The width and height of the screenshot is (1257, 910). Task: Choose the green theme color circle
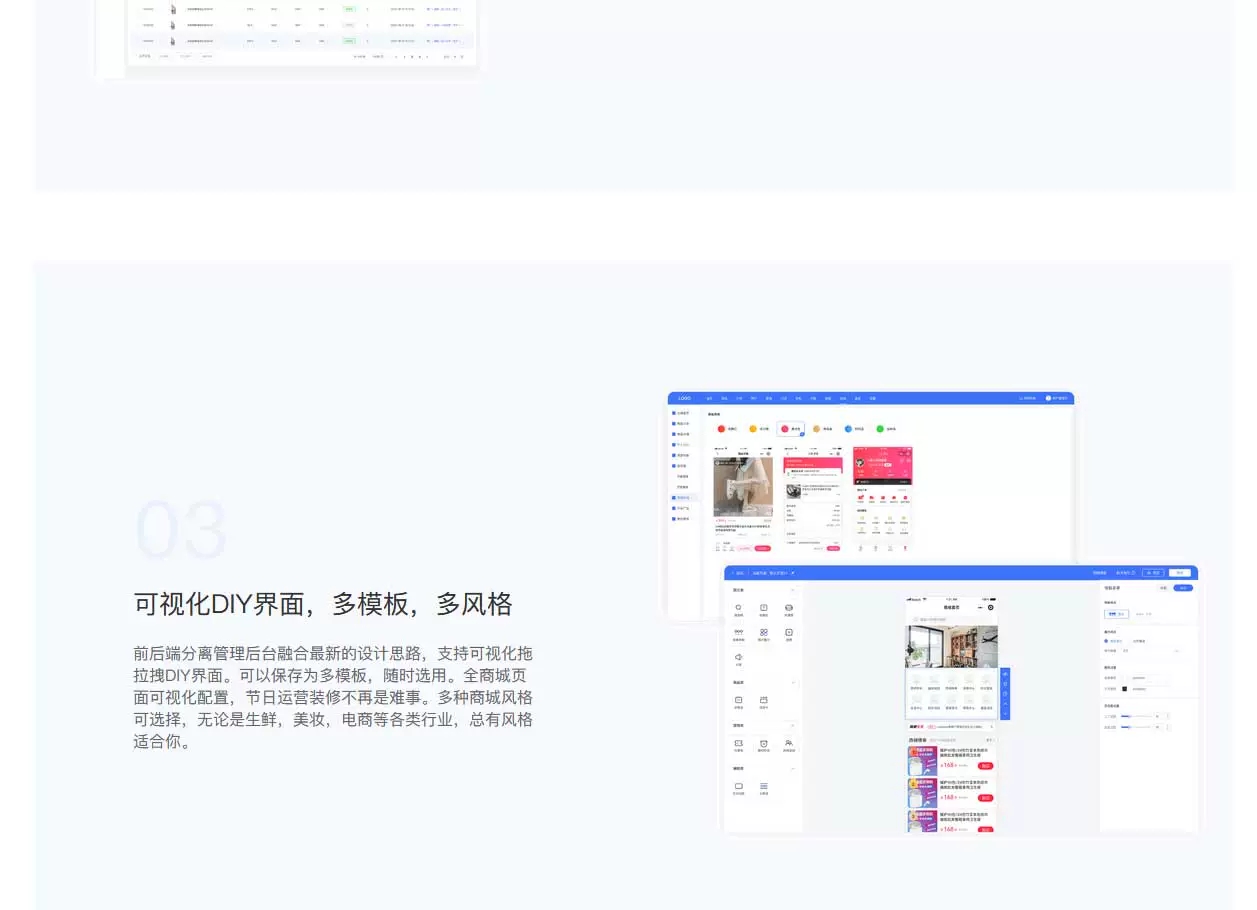(x=880, y=429)
